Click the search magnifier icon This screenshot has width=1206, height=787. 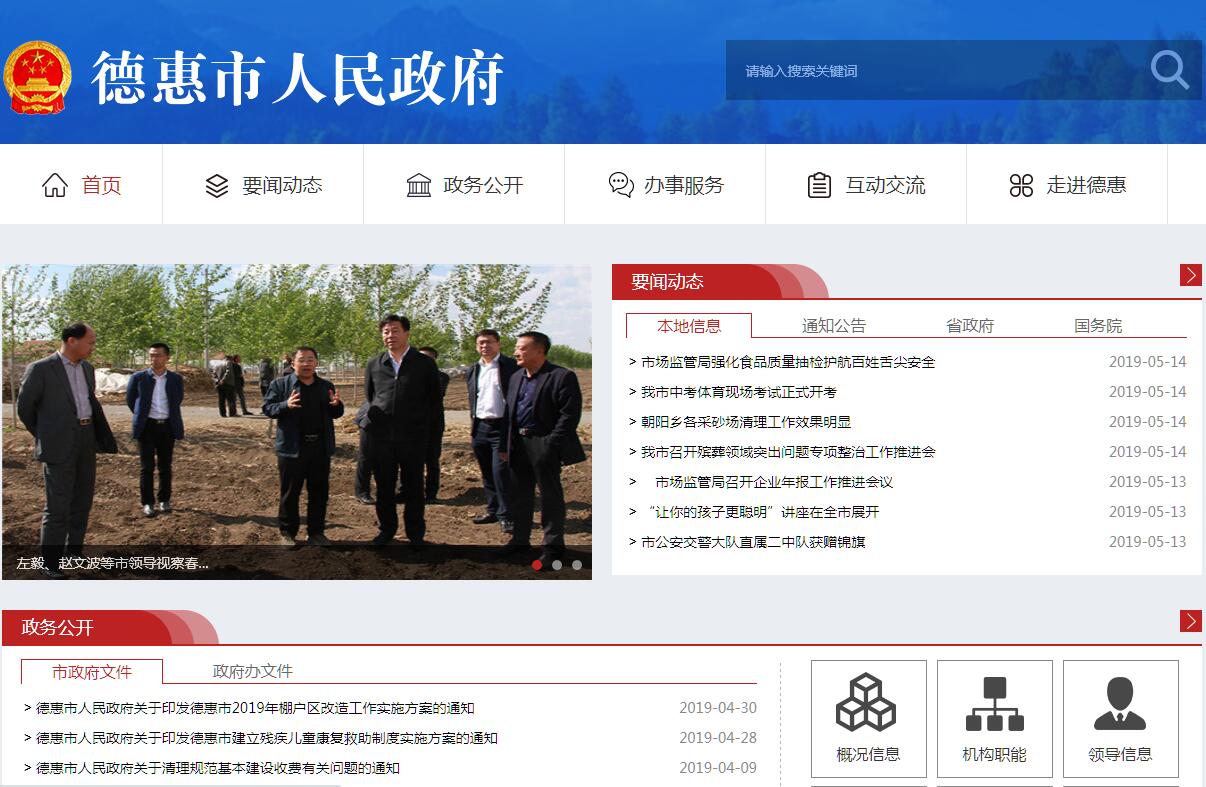[1168, 70]
